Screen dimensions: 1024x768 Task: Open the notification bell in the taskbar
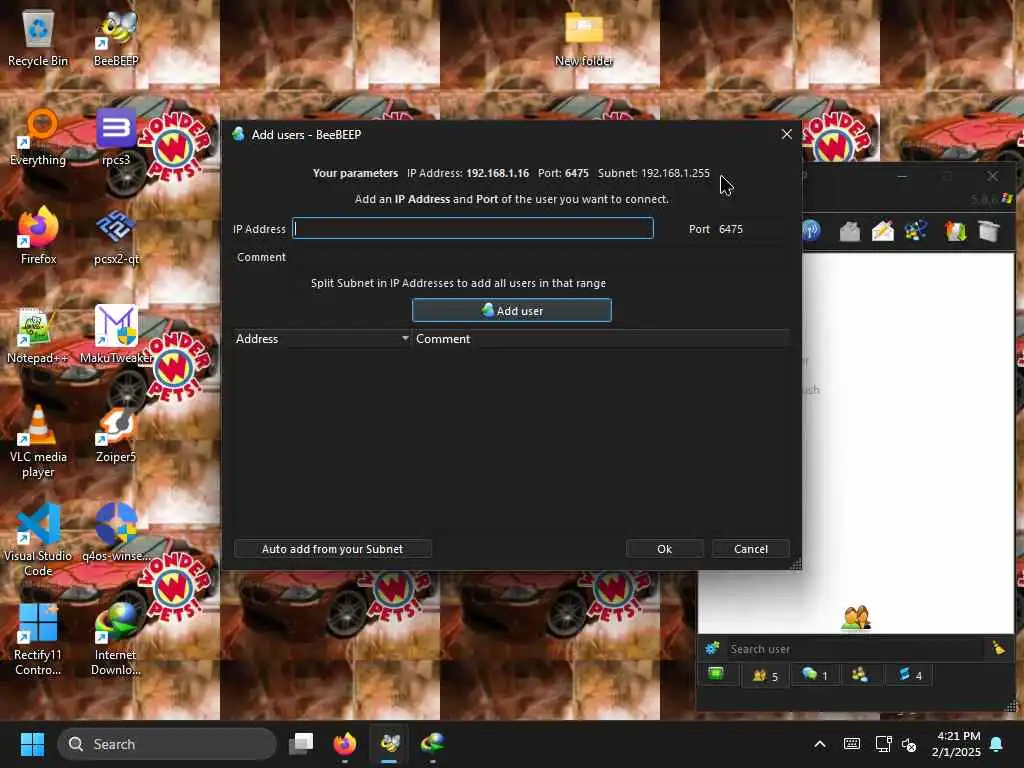point(997,744)
